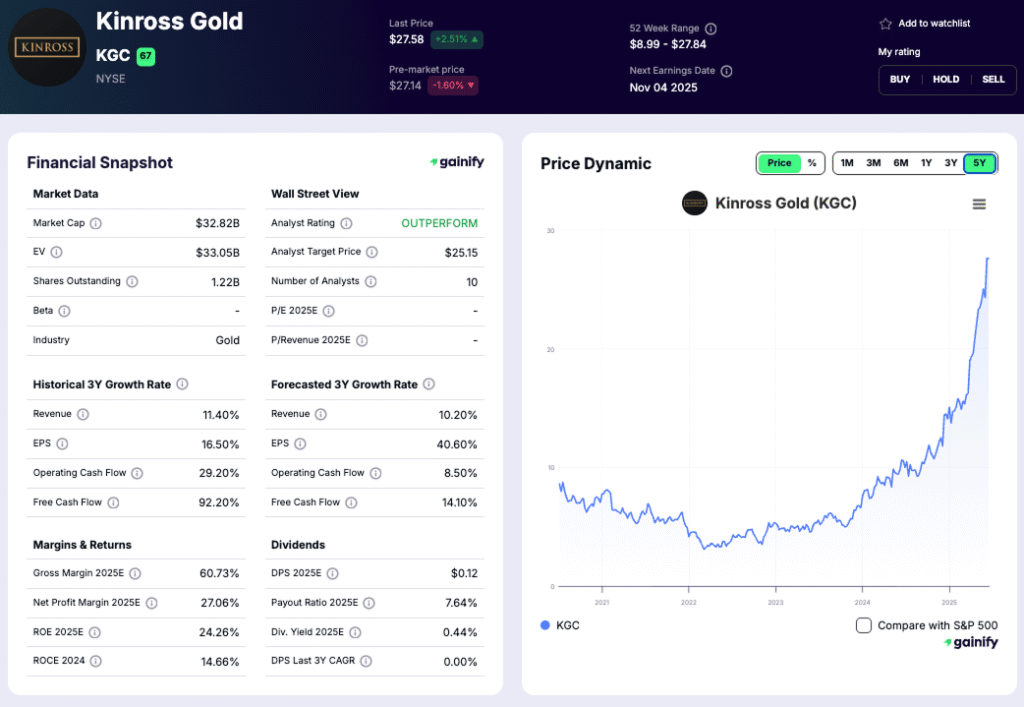Enable Compare with S&P 500
This screenshot has width=1024, height=707.
point(864,624)
